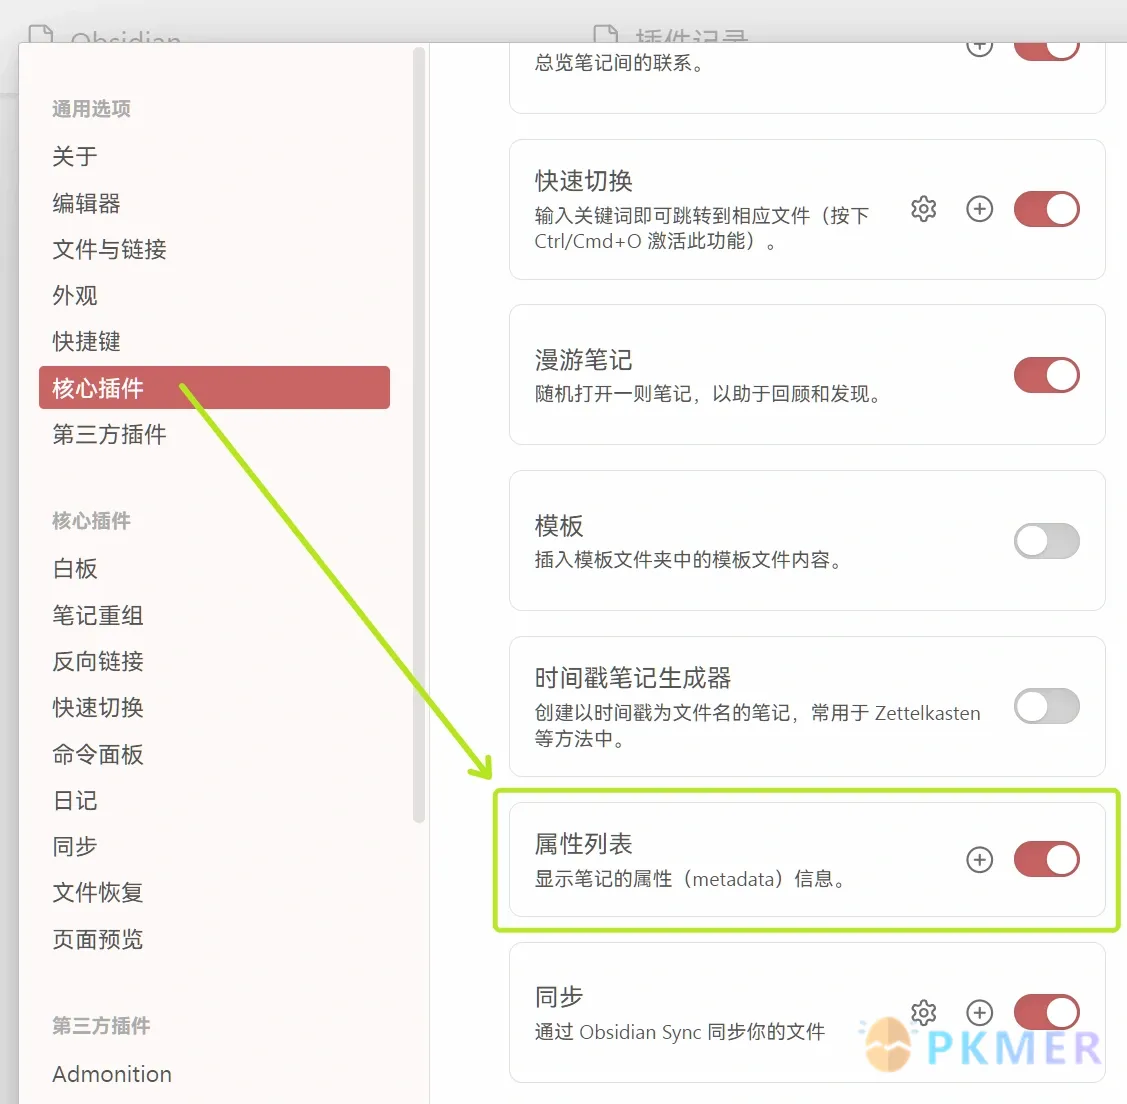Click the plus hotkey icon for 快速切换
The image size is (1127, 1104).
pyautogui.click(x=980, y=209)
